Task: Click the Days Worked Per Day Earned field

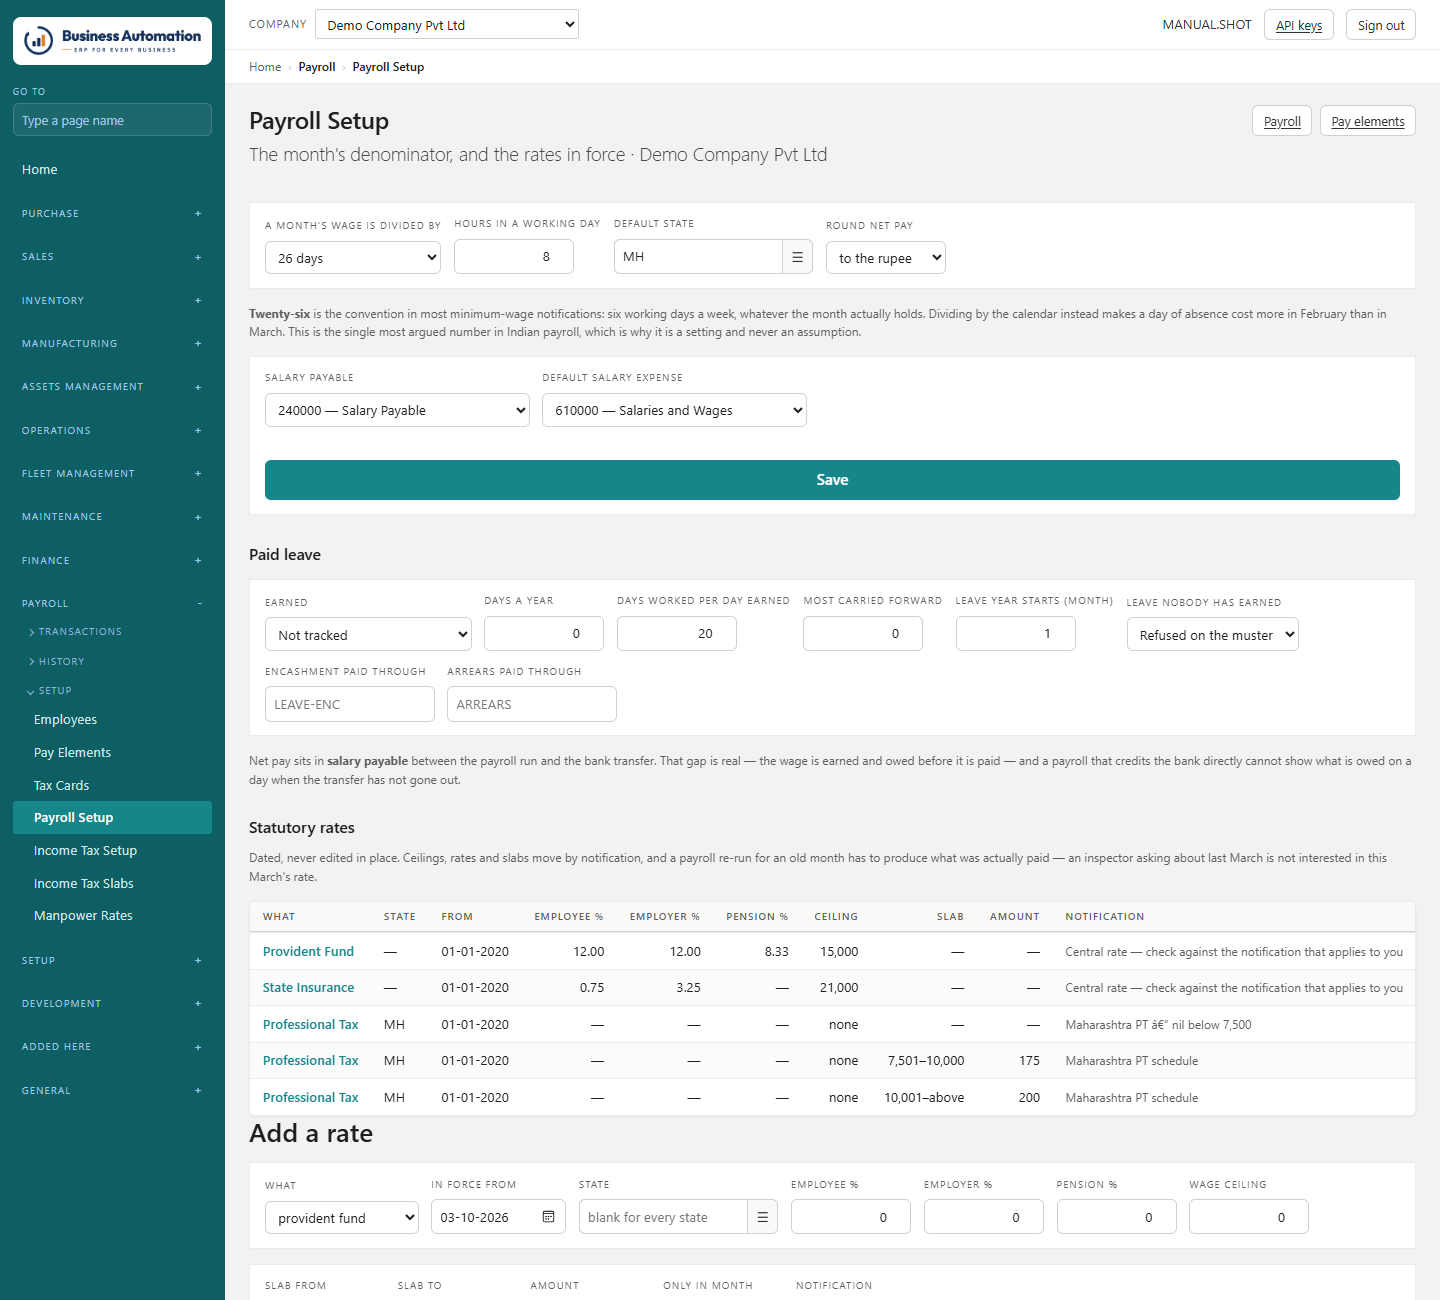Action: click(677, 633)
